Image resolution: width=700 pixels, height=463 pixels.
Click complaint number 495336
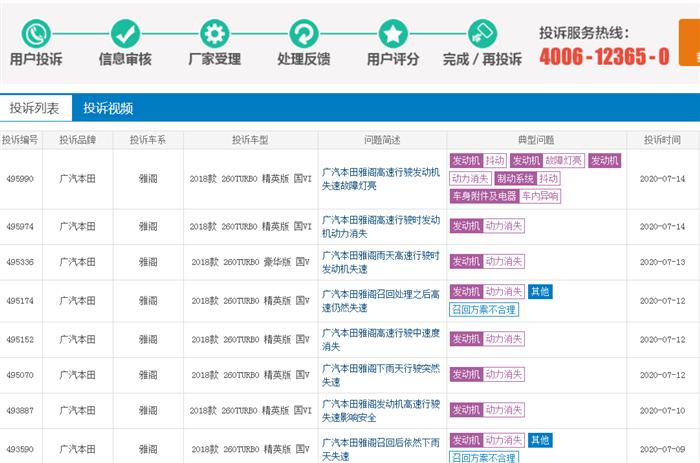point(20,262)
